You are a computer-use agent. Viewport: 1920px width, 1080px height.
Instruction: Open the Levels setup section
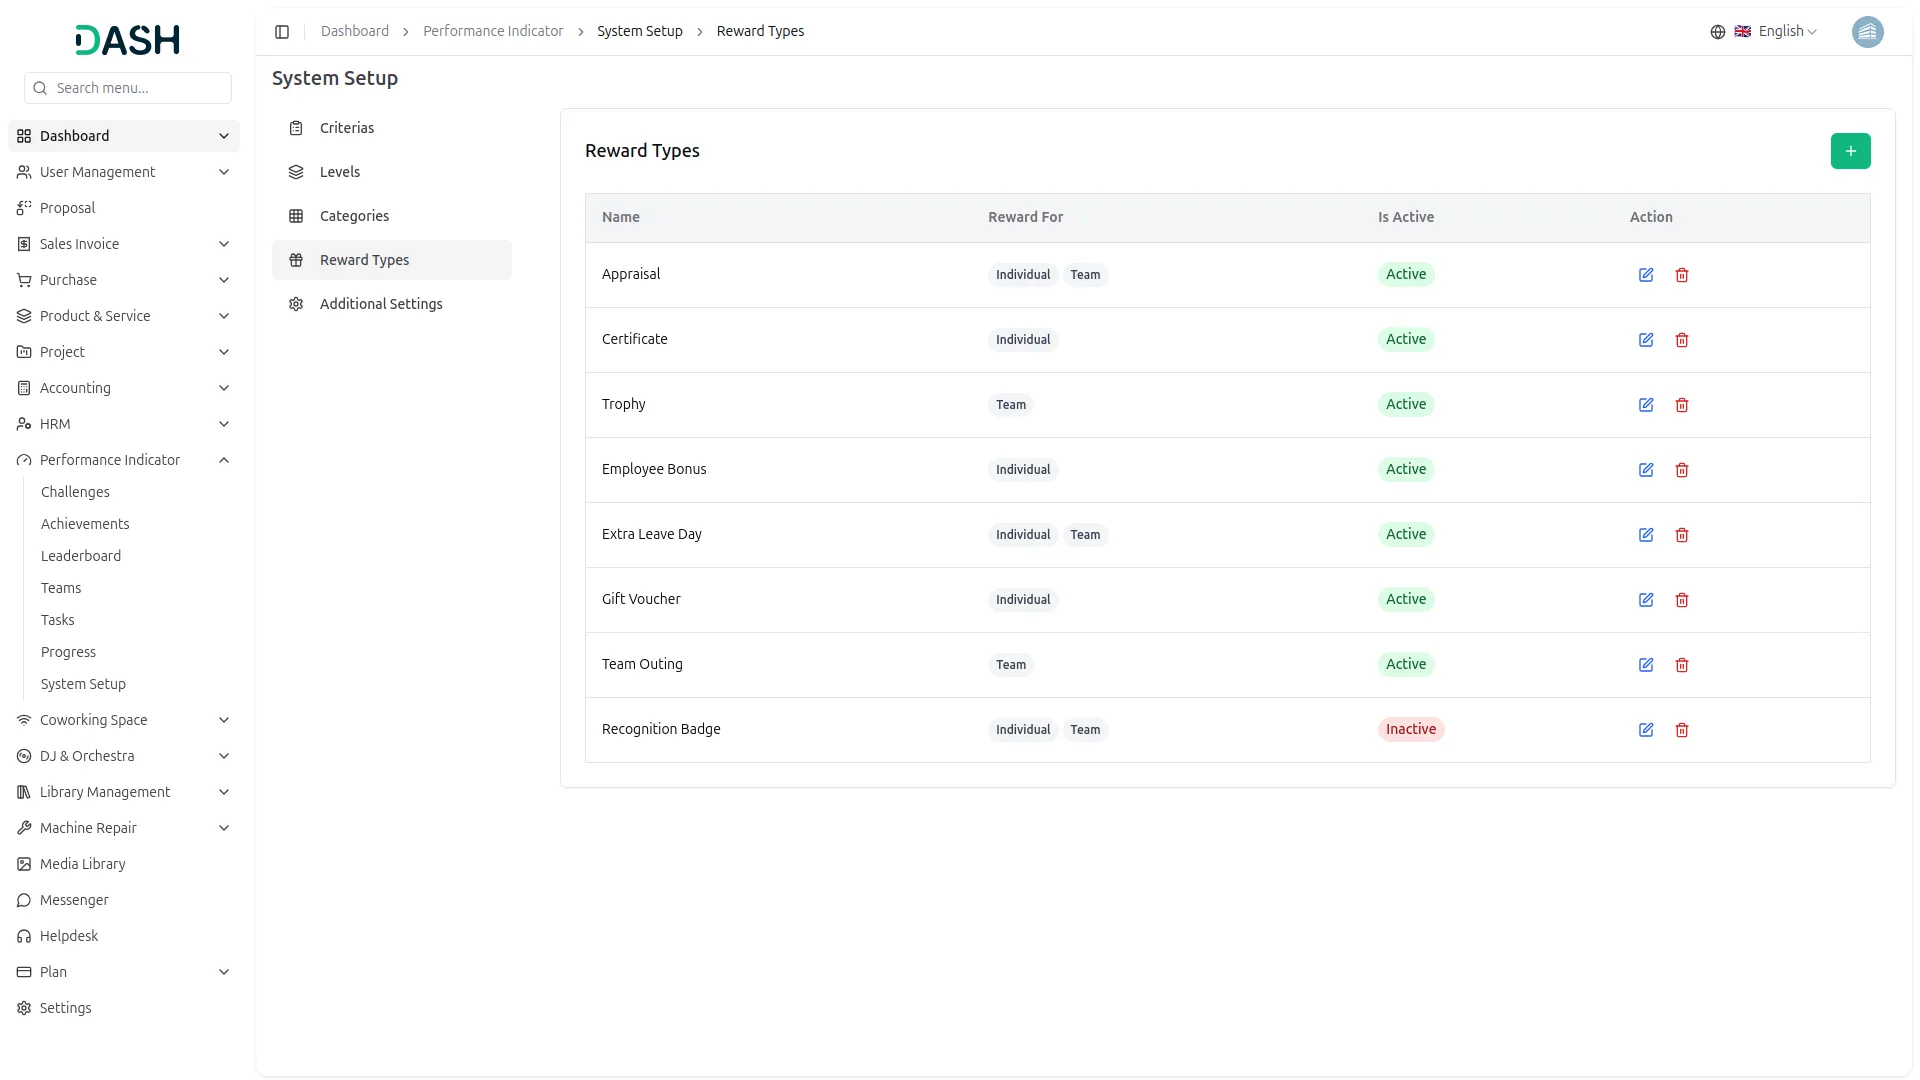coord(339,172)
